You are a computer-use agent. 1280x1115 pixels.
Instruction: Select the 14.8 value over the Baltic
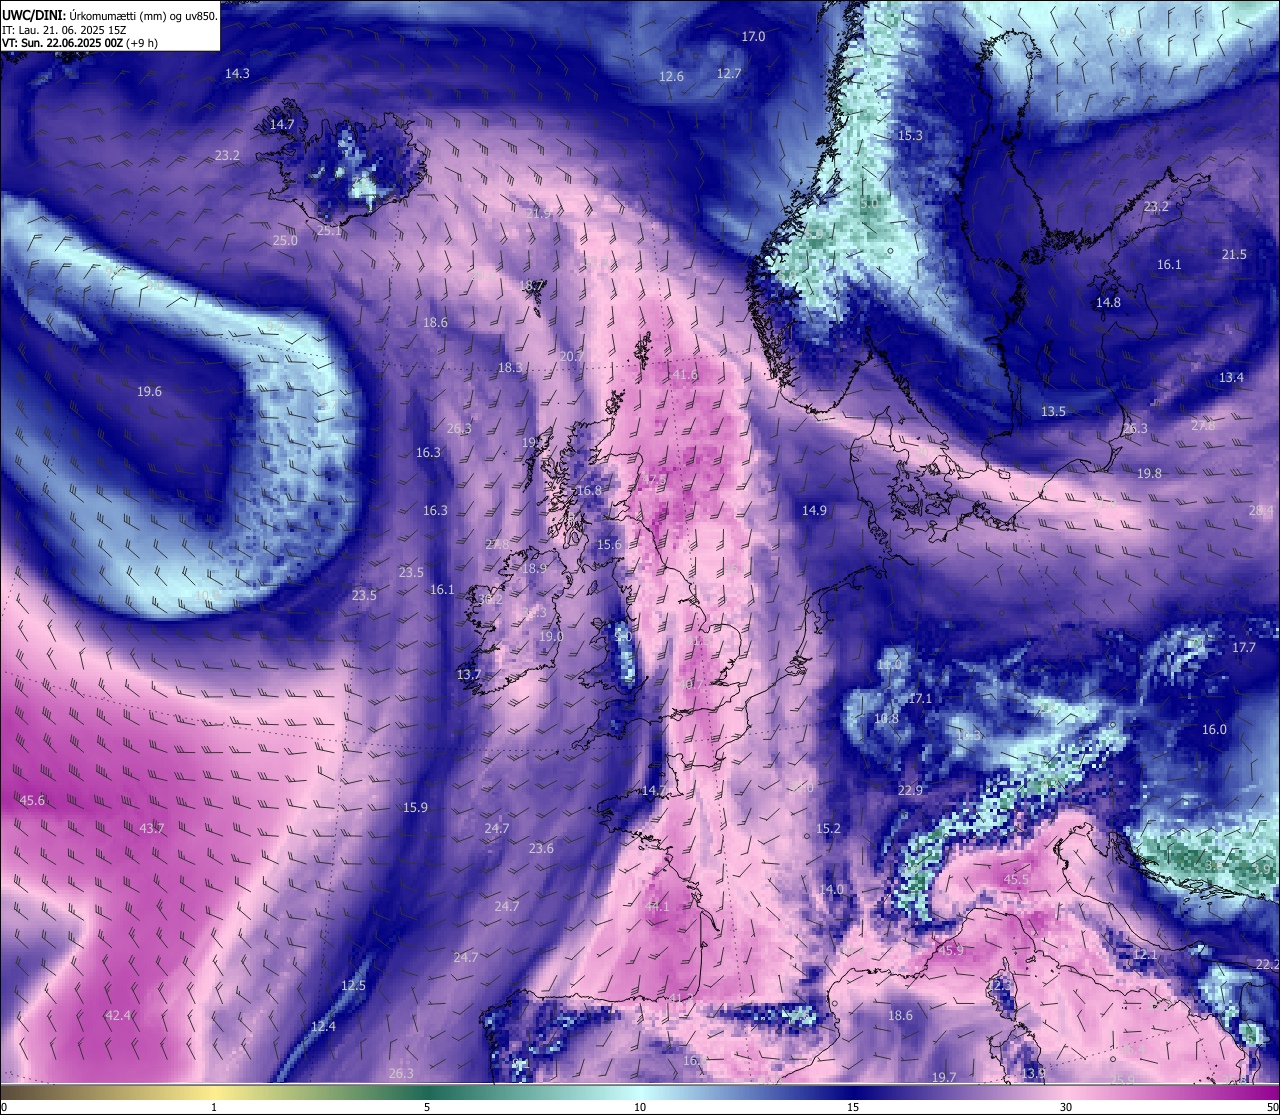click(1108, 302)
